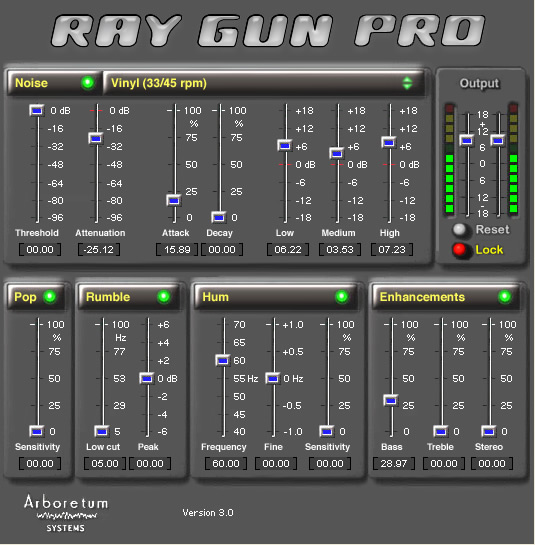
Task: Click the left Output level fader
Action: (467, 140)
